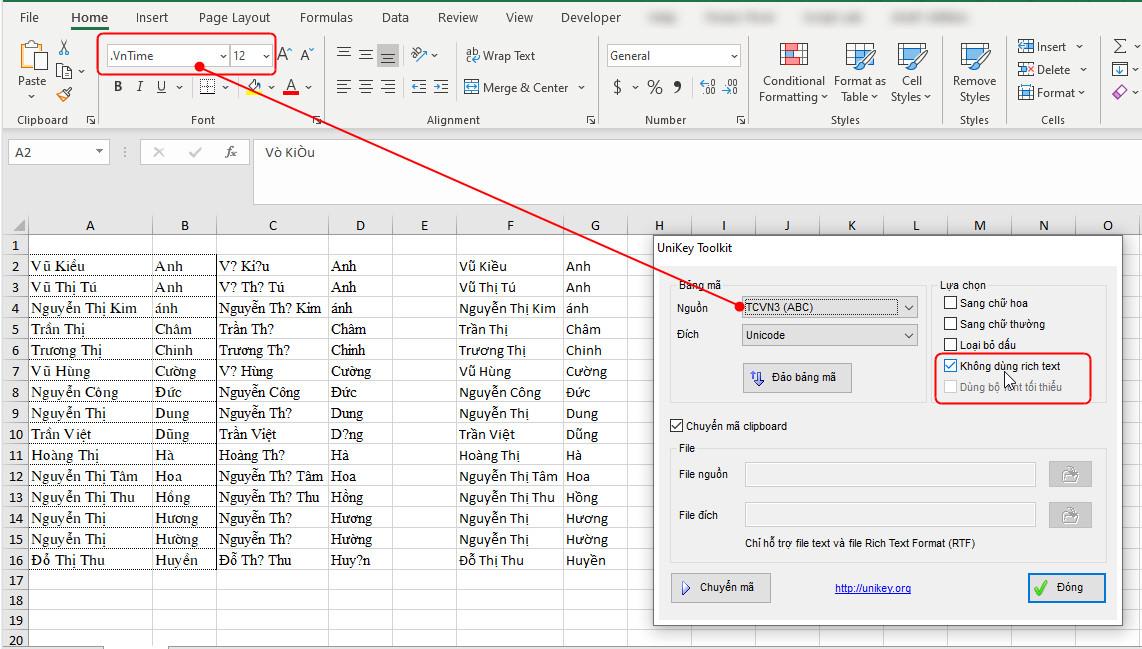
Task: Toggle the Chuyển mã clipboard checkbox
Action: click(x=677, y=425)
